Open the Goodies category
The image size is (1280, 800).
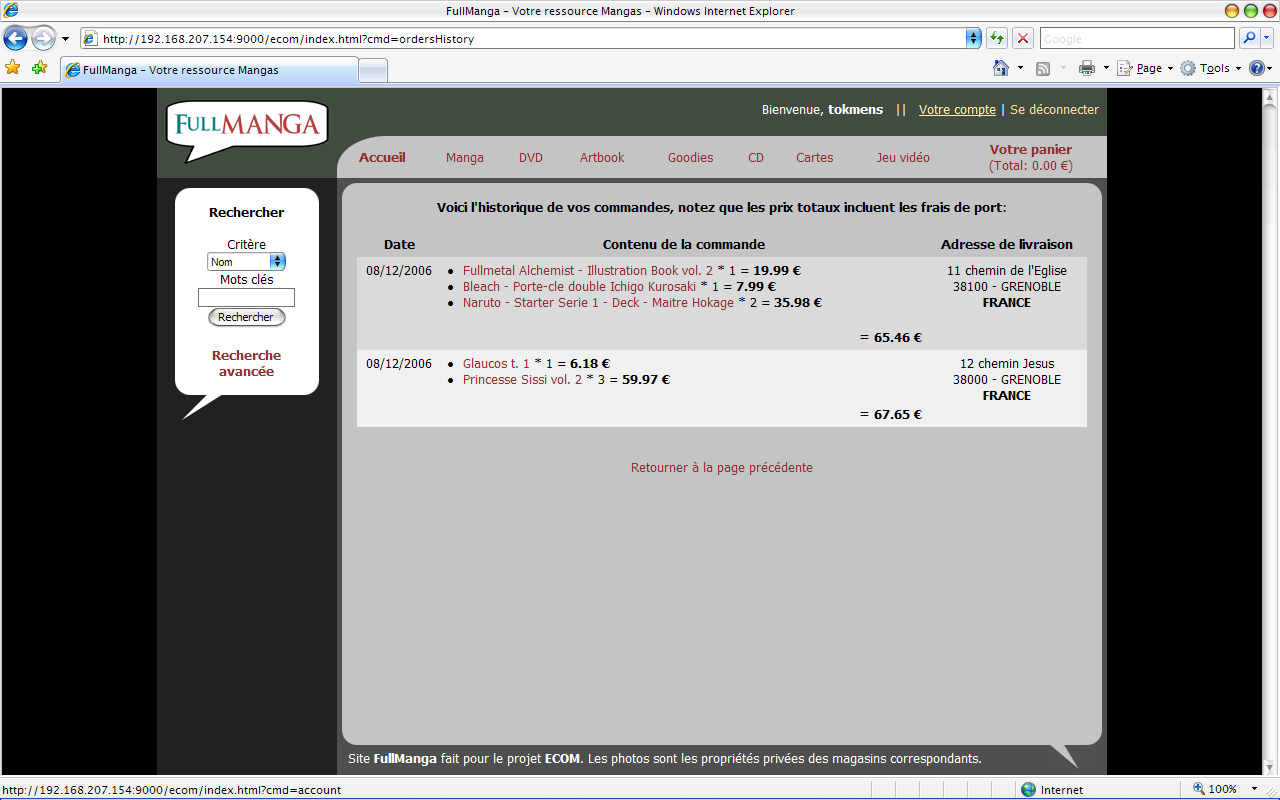tap(691, 157)
